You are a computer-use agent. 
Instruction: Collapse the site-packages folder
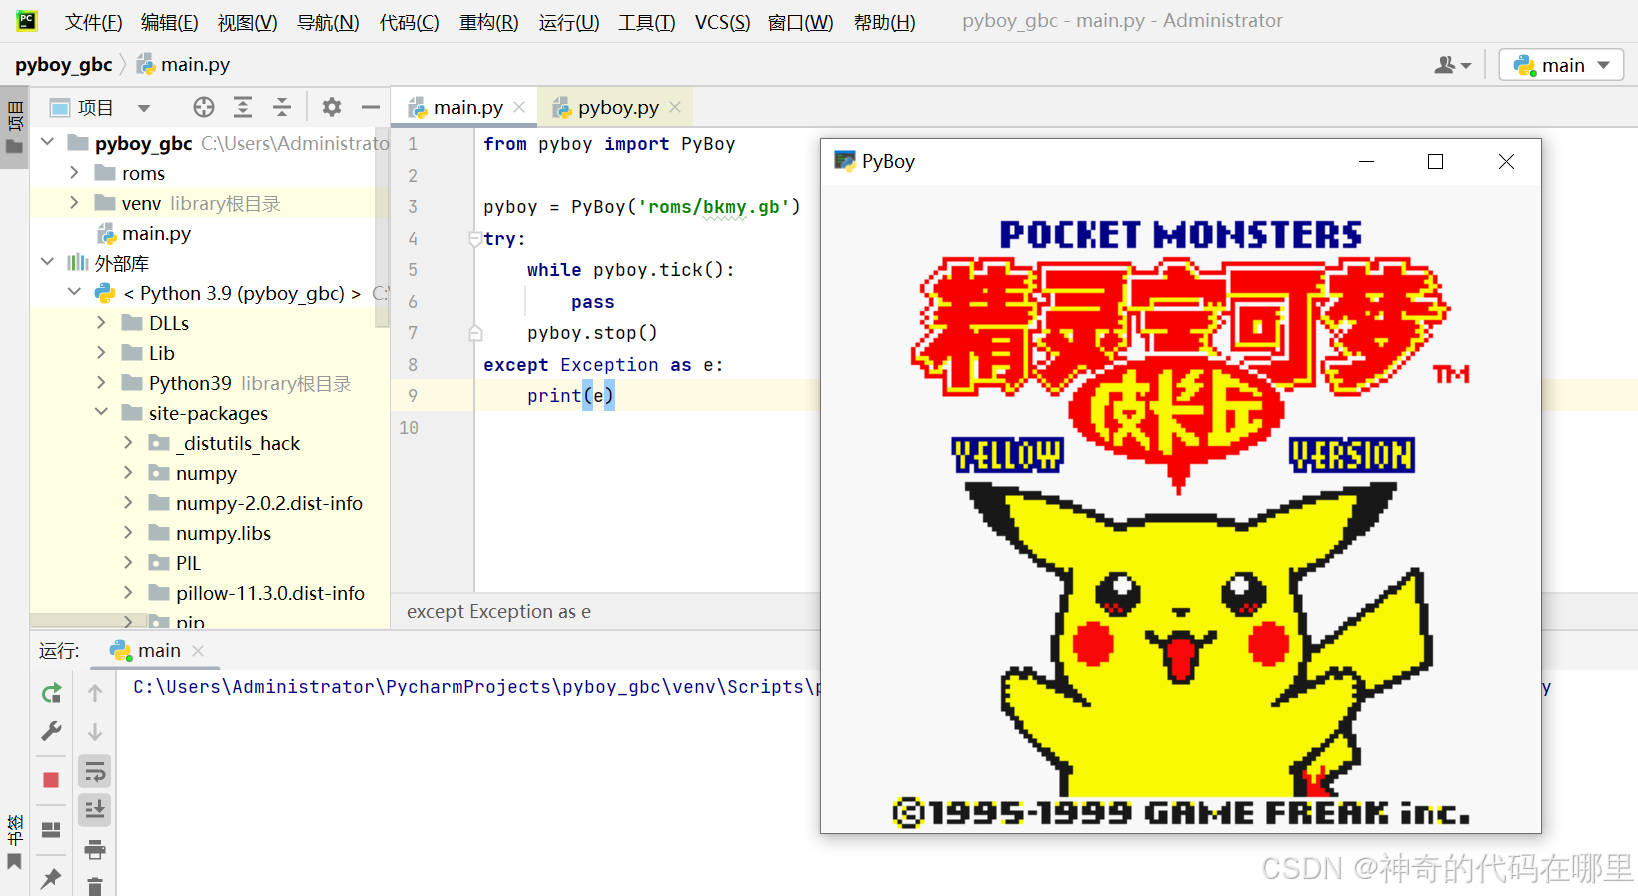coord(101,413)
